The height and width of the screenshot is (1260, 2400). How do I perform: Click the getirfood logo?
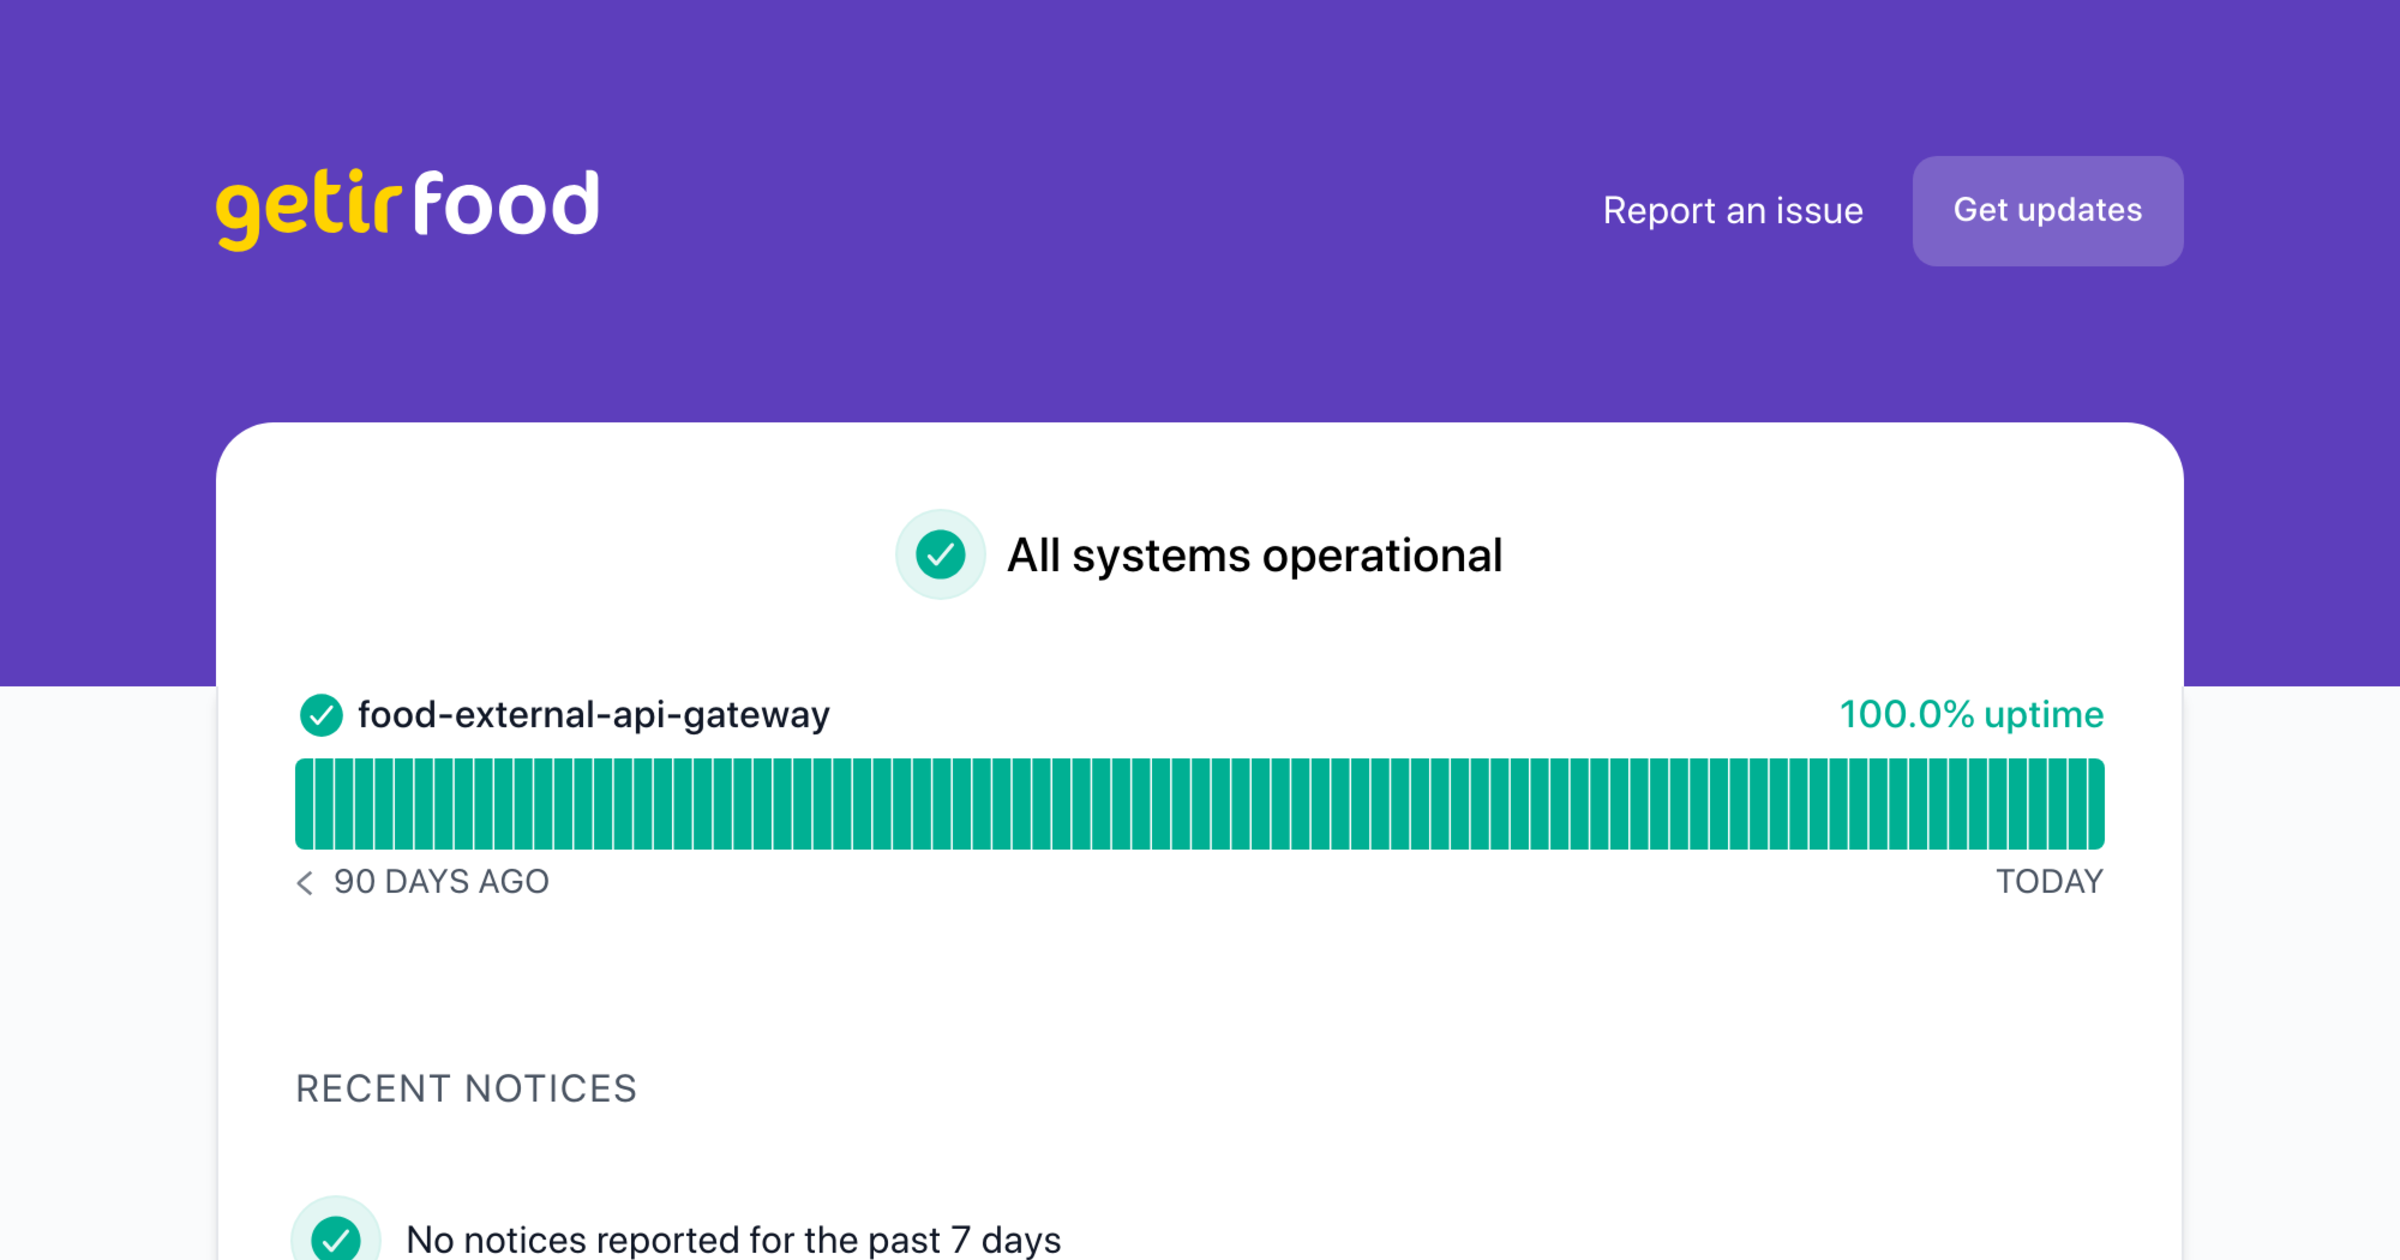click(406, 205)
